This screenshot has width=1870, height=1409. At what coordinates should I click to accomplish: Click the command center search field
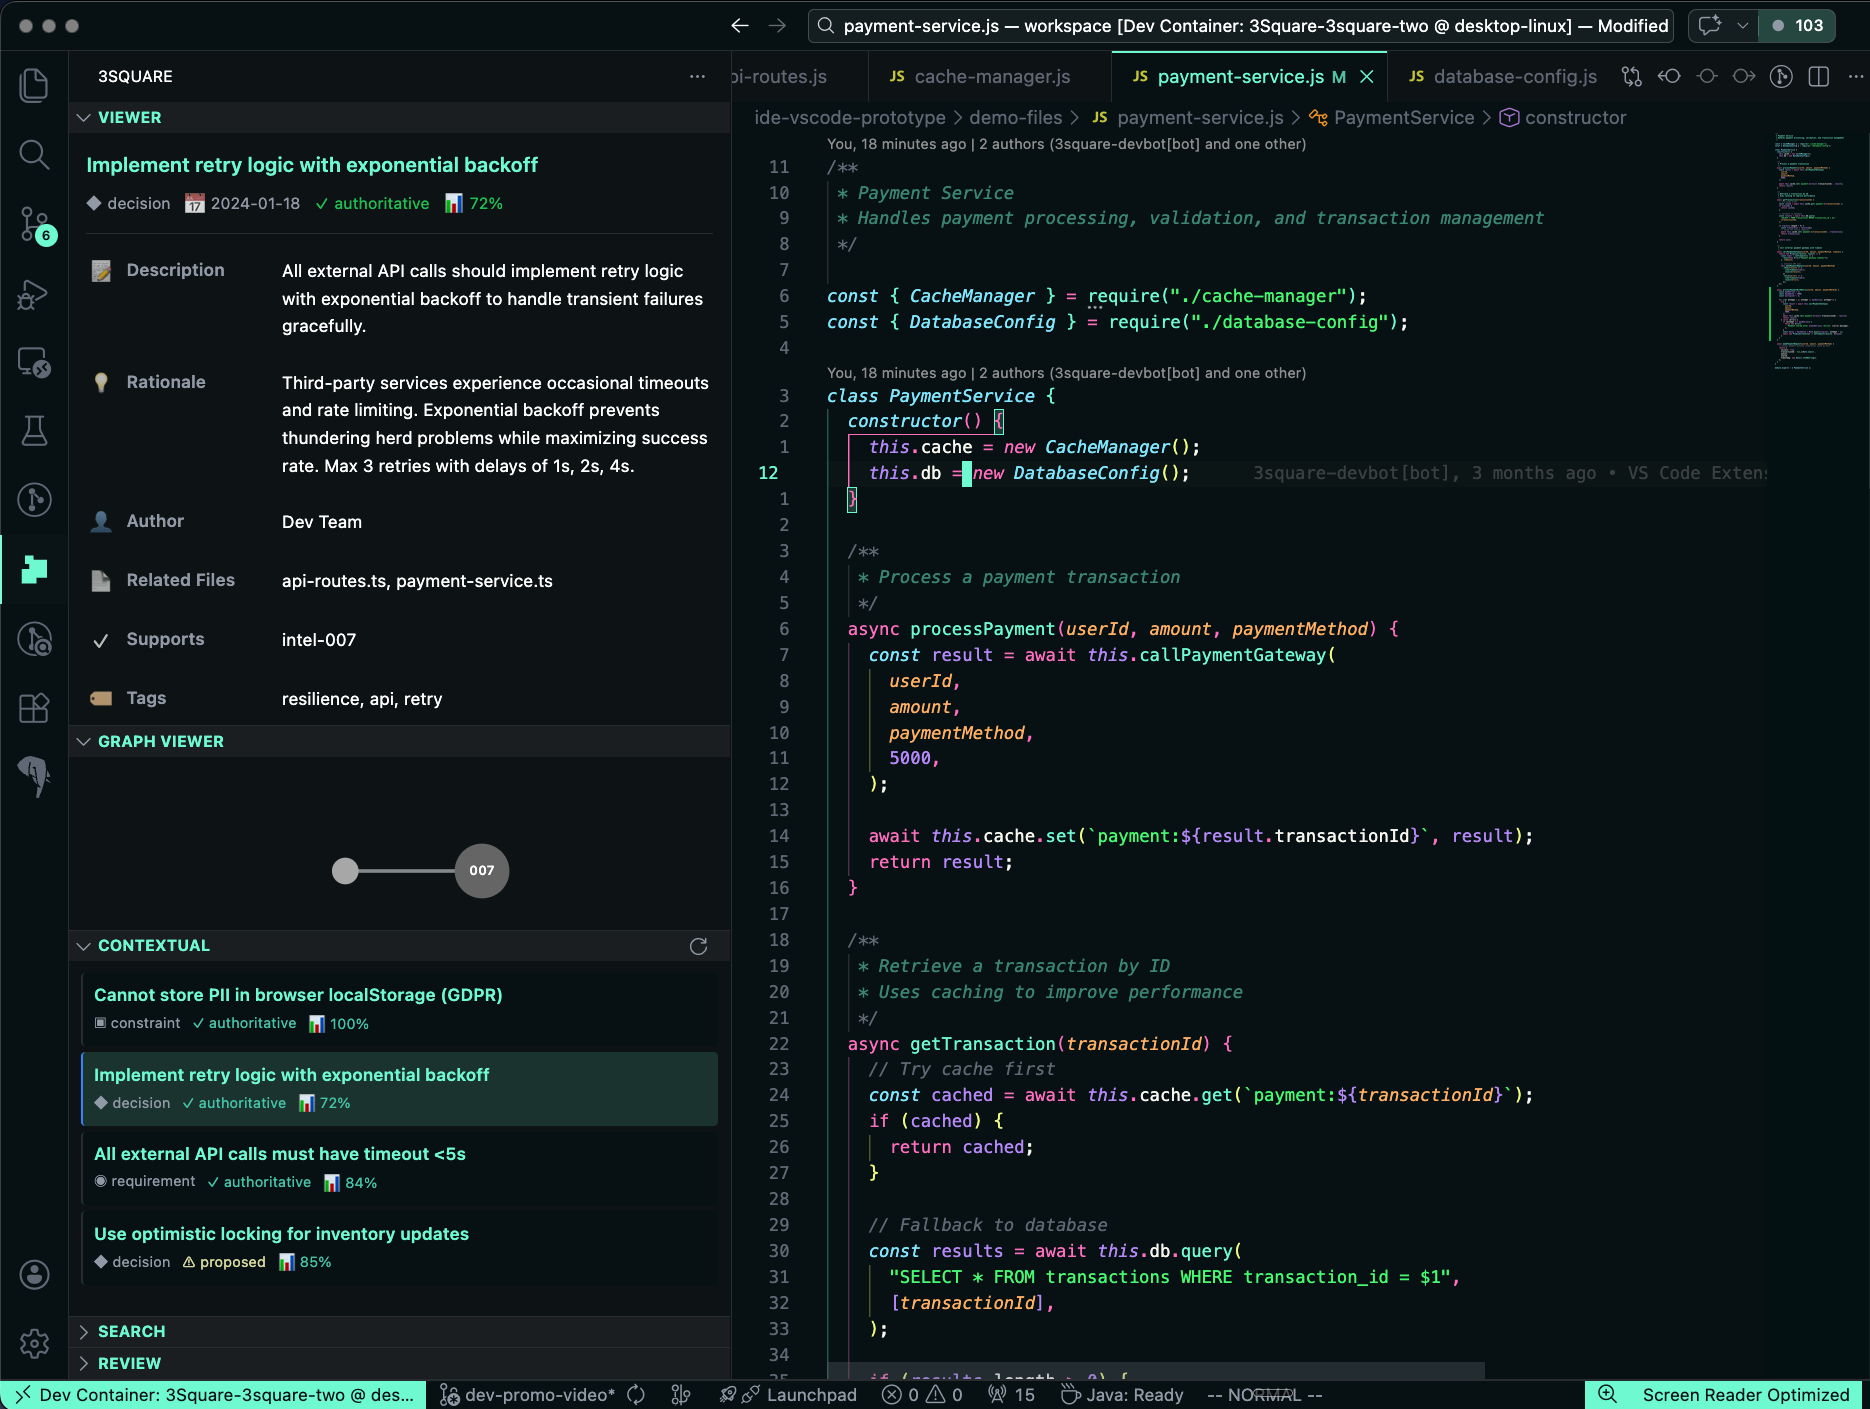tap(1240, 26)
